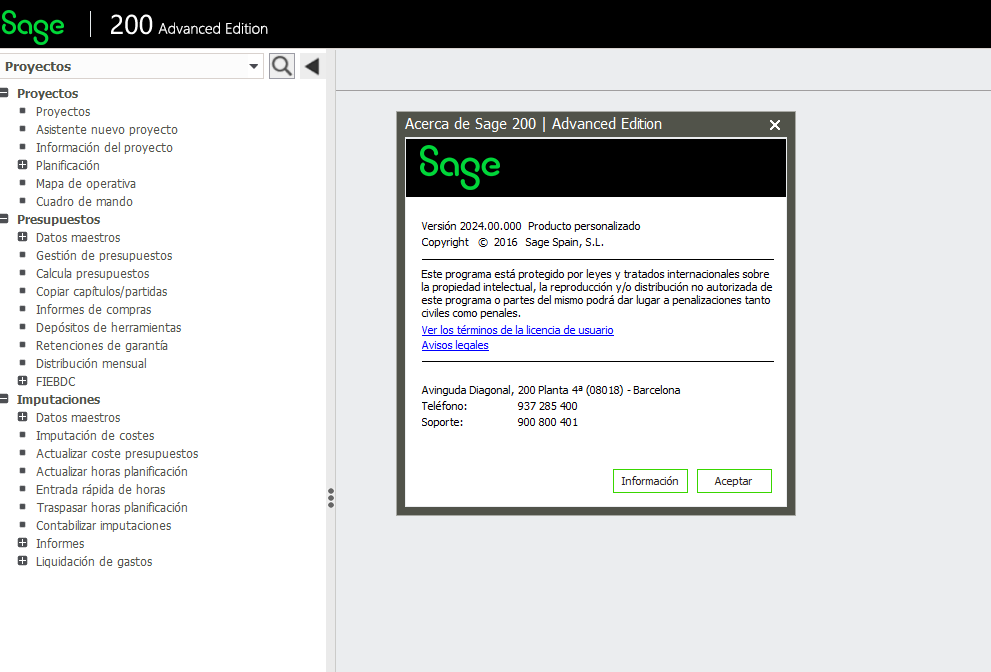Collapse the Presupuestos tree group

pos(4,219)
